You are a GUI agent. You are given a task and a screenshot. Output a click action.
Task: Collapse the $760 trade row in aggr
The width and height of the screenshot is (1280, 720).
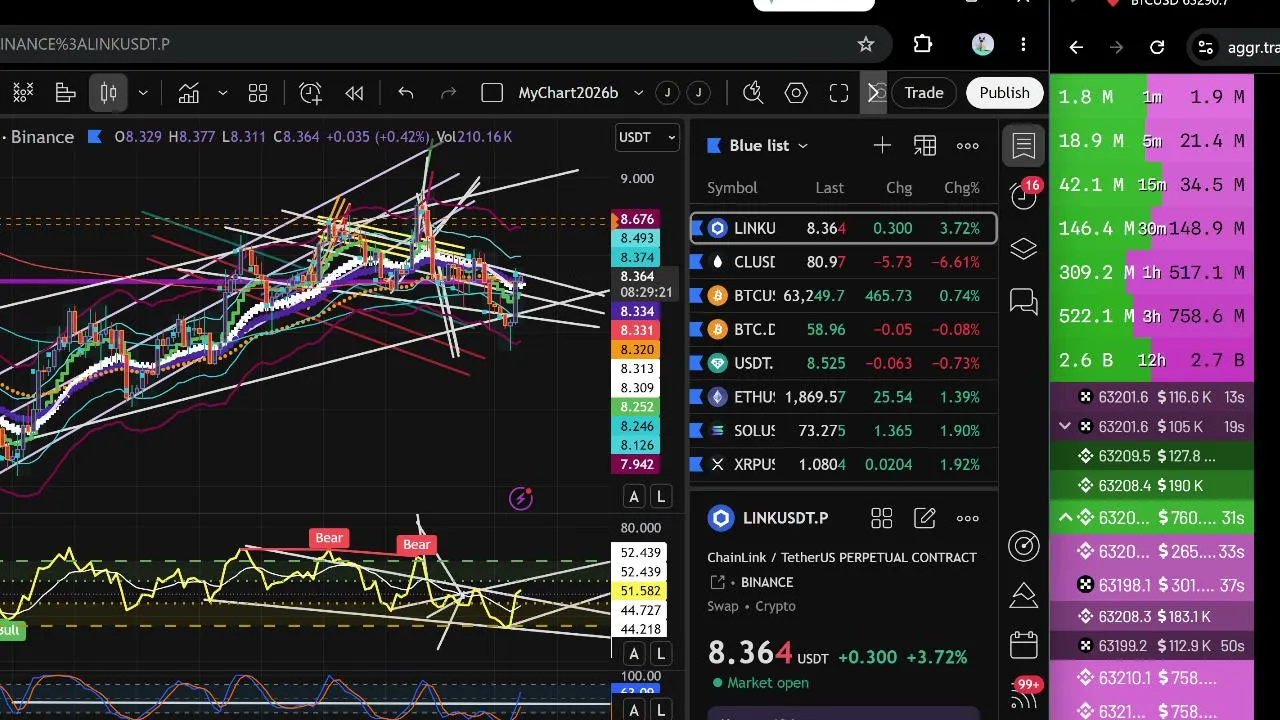tap(1065, 517)
